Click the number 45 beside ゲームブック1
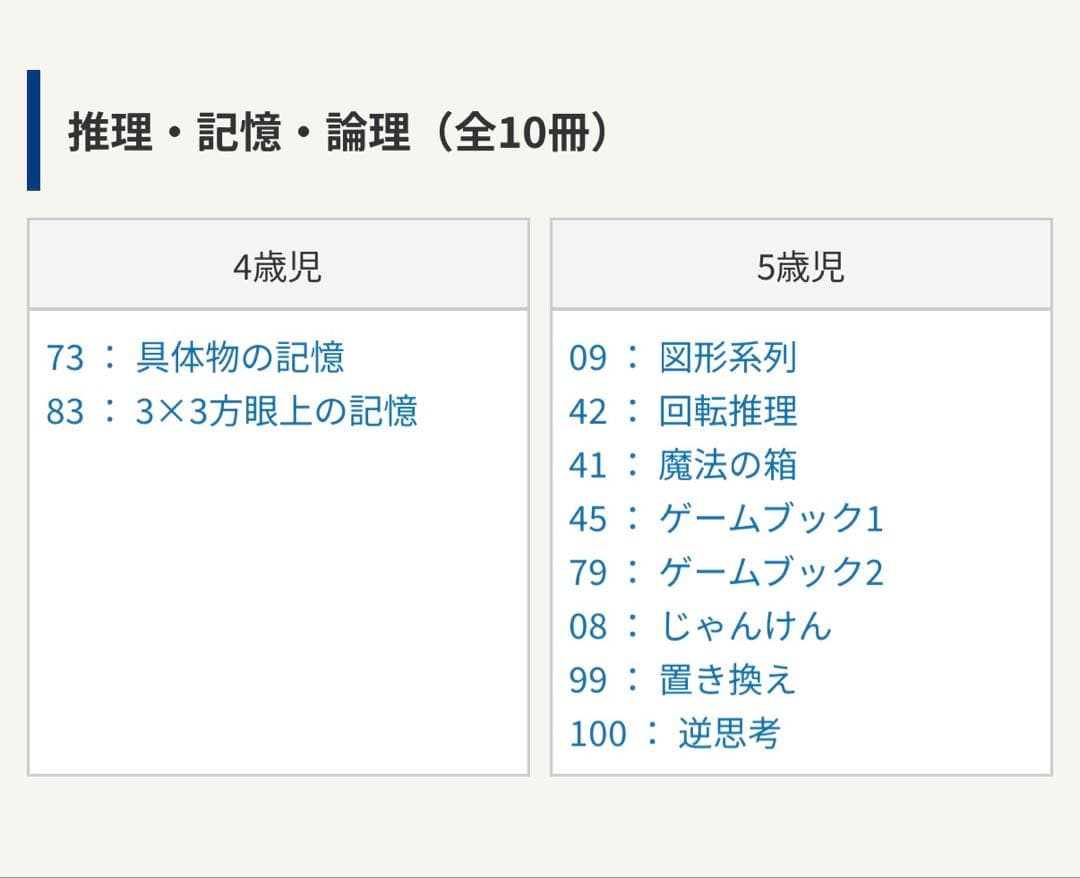The height and width of the screenshot is (878, 1080). click(589, 519)
